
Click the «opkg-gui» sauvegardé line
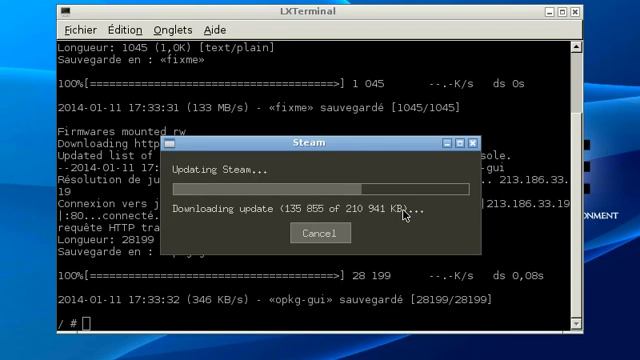[275, 300]
